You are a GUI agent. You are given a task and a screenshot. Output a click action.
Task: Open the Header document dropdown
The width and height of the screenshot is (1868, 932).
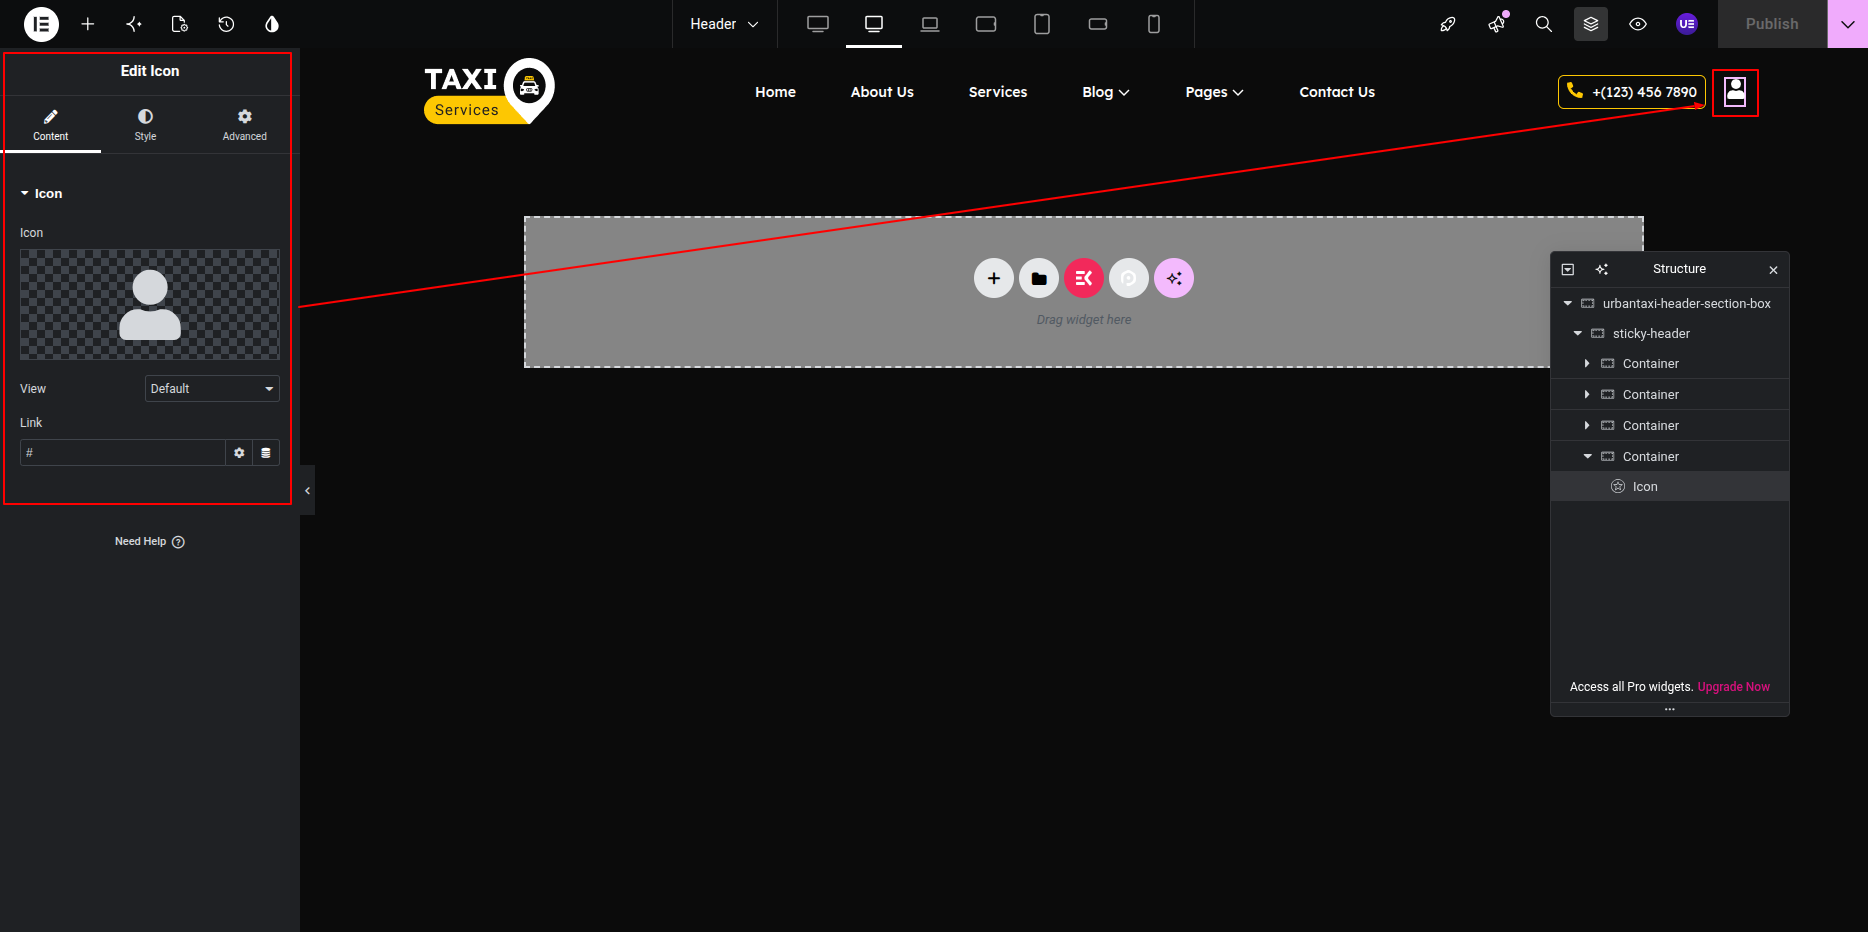click(724, 24)
